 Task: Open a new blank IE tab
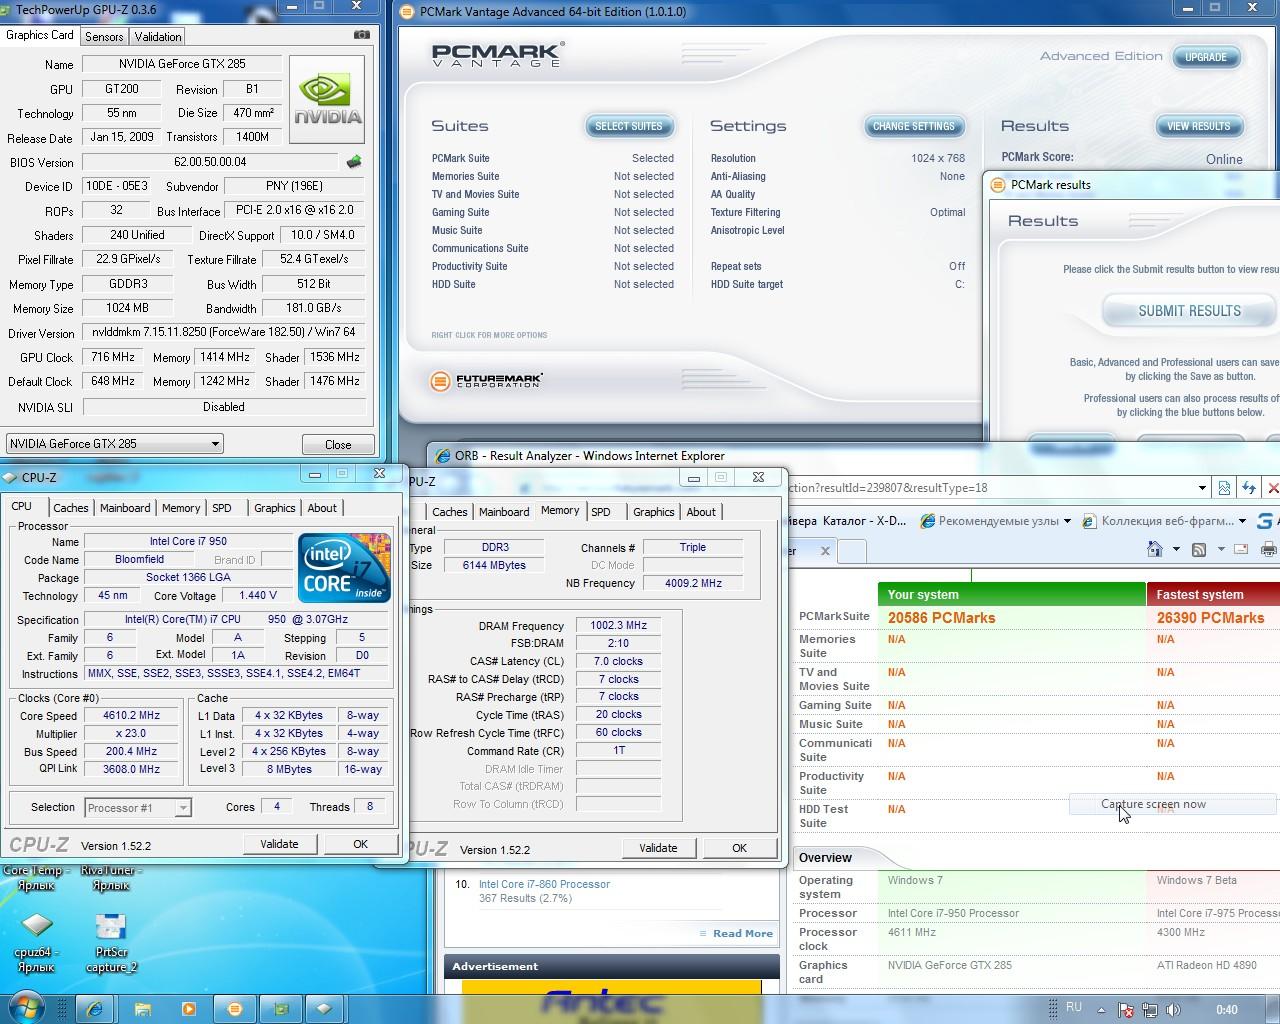pos(852,551)
